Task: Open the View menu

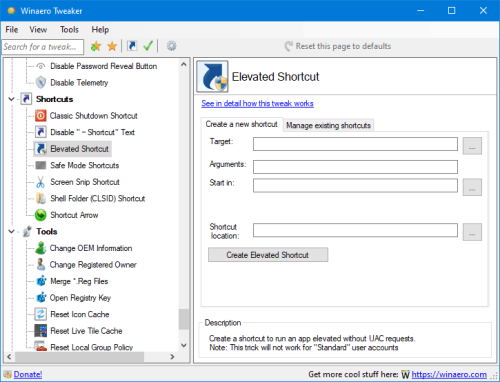Action: (38, 30)
